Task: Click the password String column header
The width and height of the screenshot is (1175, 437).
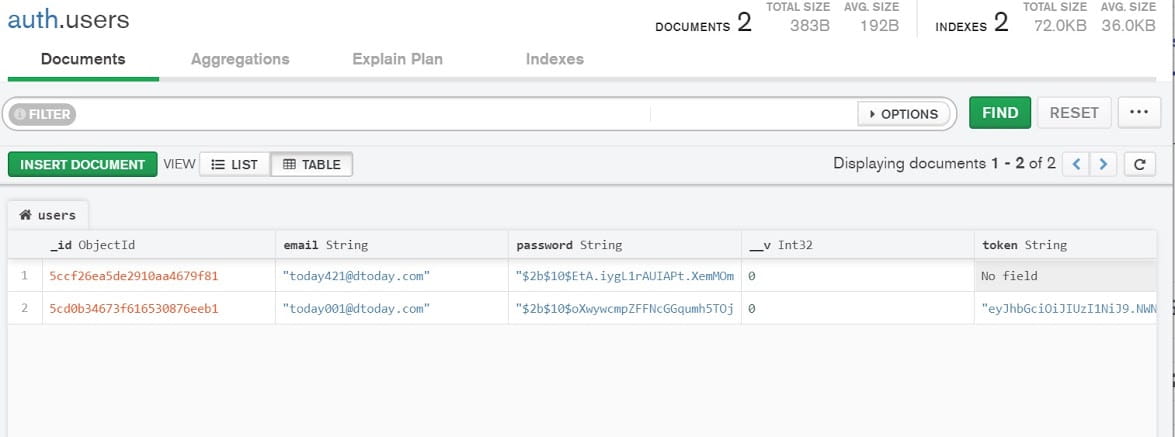Action: [x=625, y=245]
